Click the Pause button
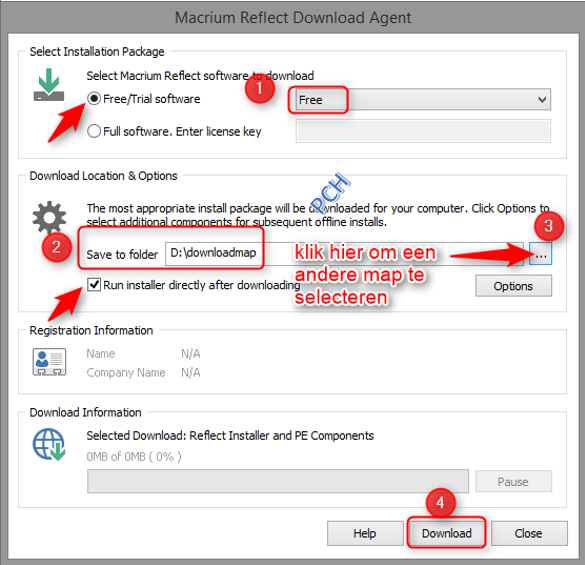 (513, 481)
